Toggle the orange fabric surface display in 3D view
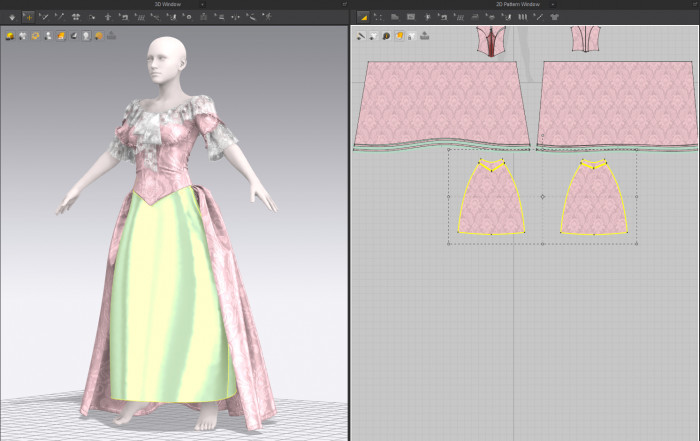The width and height of the screenshot is (700, 441). click(x=61, y=36)
